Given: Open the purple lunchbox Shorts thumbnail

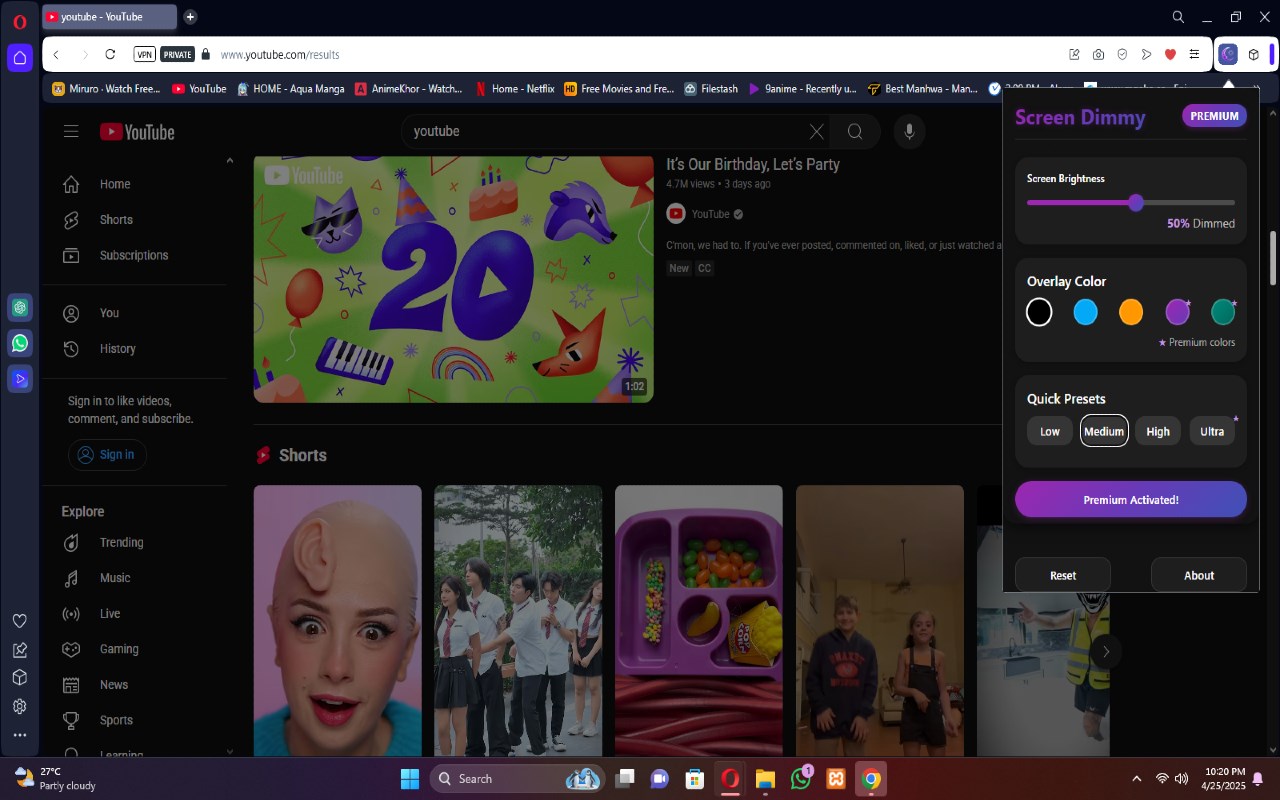Looking at the screenshot, I should [699, 620].
